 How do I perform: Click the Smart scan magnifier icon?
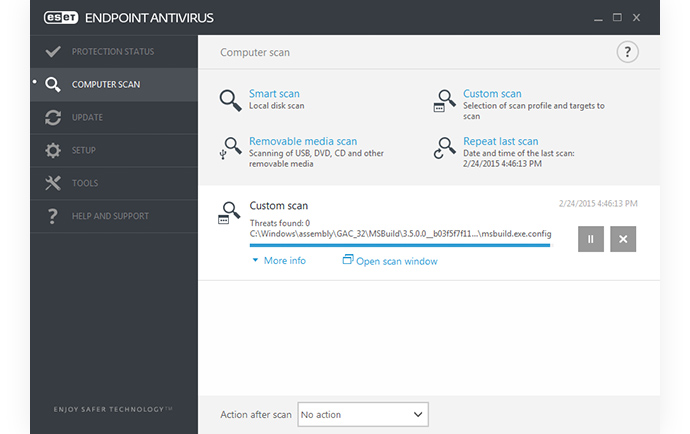click(231, 100)
